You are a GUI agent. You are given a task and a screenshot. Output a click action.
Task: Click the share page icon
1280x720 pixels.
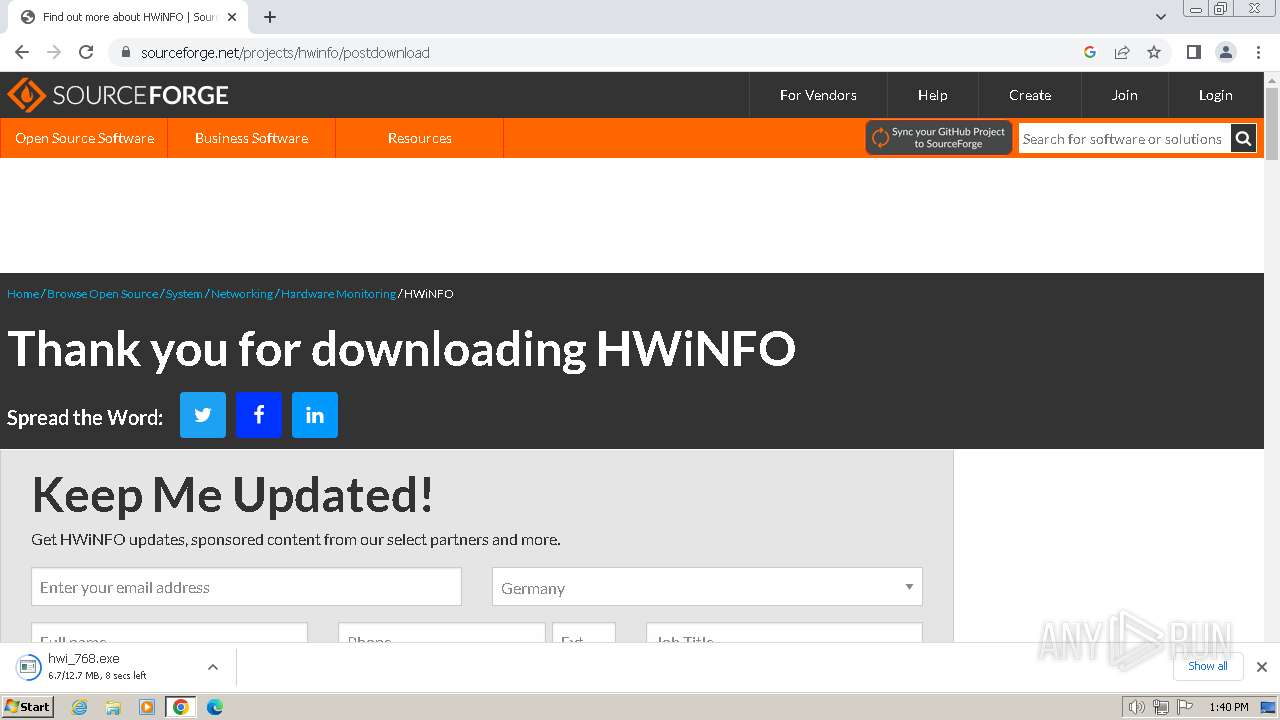tap(1122, 52)
